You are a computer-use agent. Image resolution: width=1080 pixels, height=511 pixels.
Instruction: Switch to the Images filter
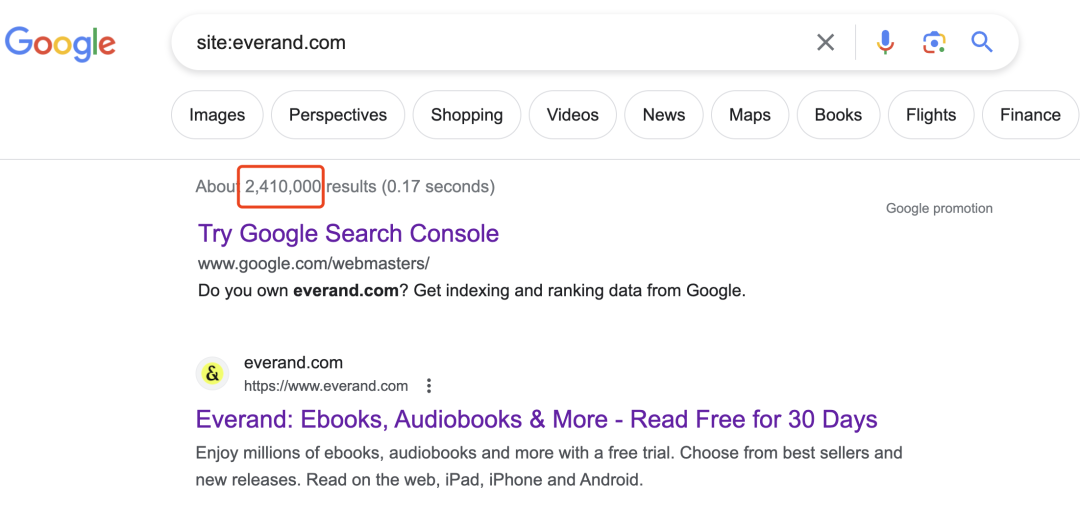tap(217, 115)
